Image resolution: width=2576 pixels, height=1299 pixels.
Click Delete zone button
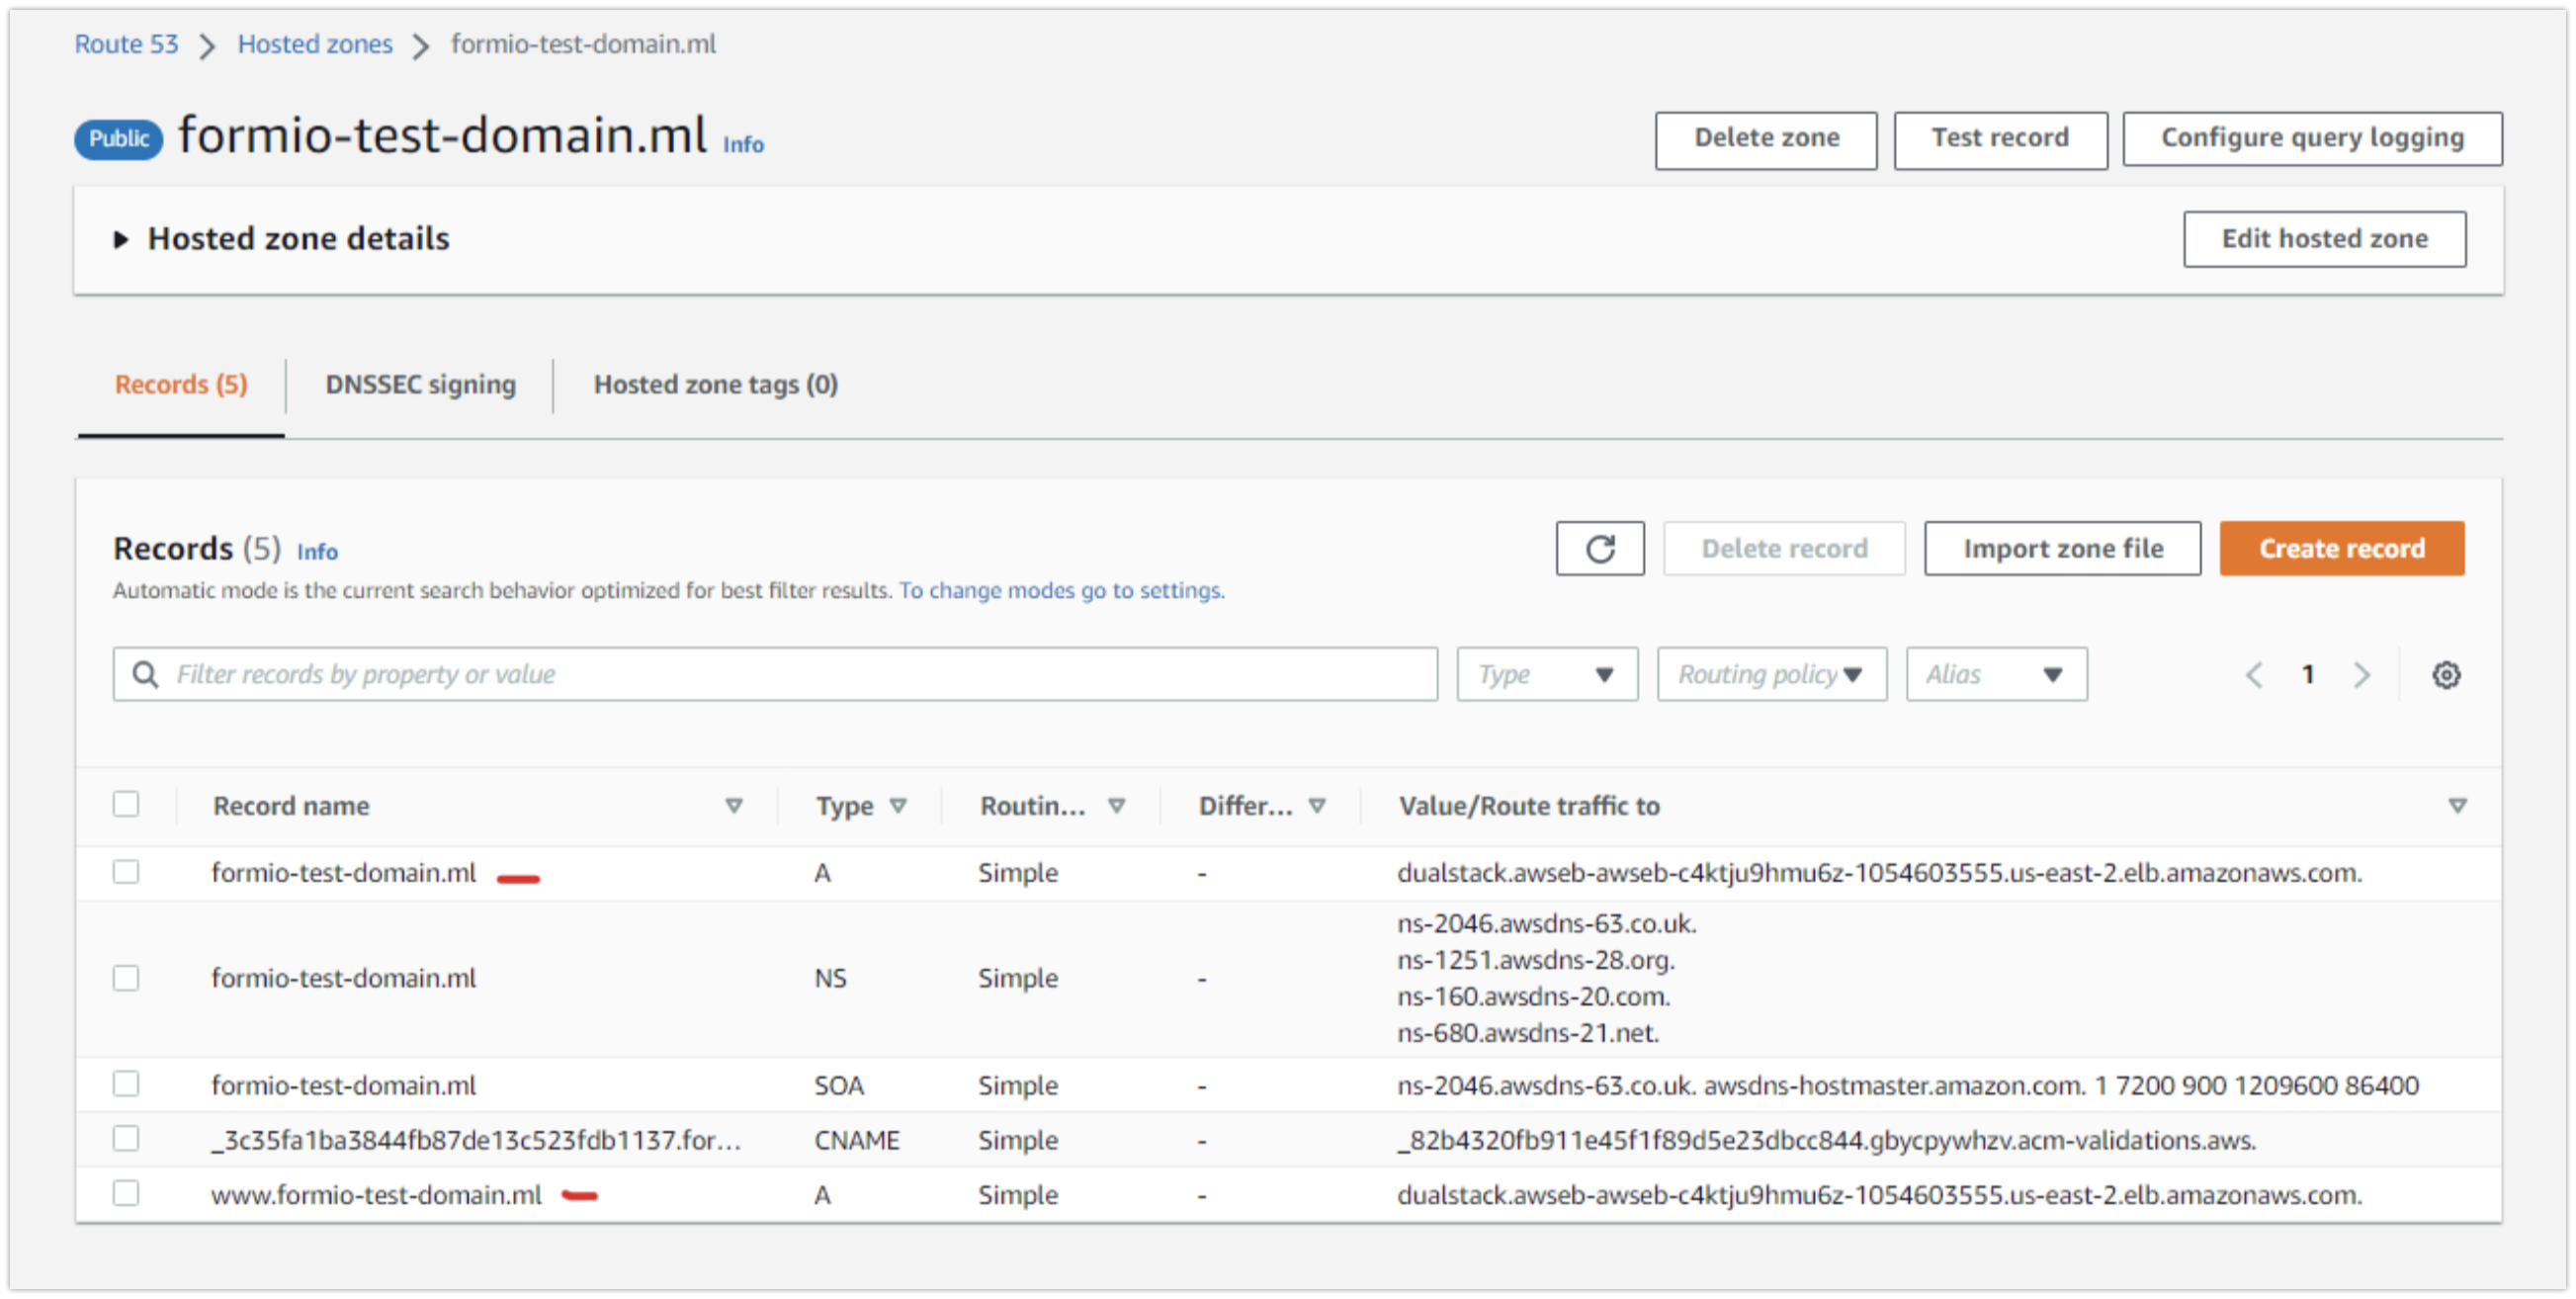point(1766,139)
